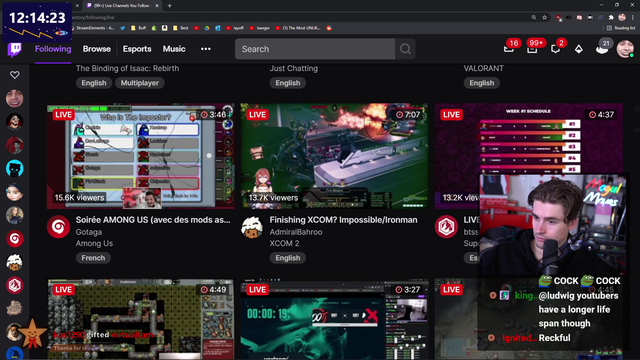This screenshot has width=640, height=360.
Task: Select the English tag under Binding of Isaac
Action: tap(94, 83)
